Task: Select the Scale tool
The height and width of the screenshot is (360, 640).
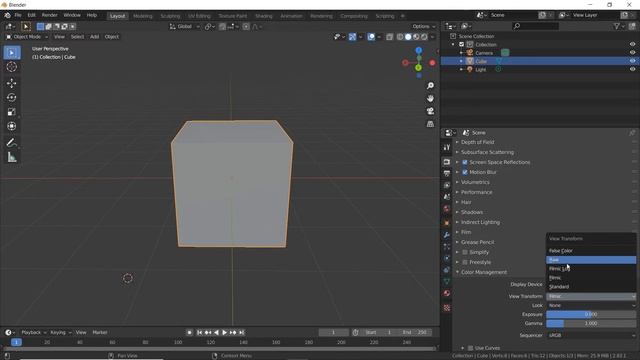Action: click(11, 112)
